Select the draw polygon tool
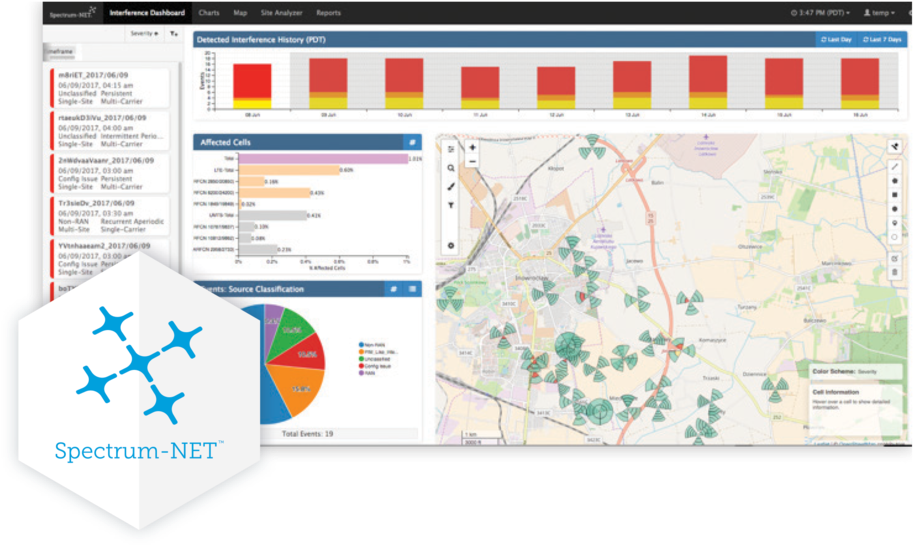The image size is (913, 545). (895, 181)
